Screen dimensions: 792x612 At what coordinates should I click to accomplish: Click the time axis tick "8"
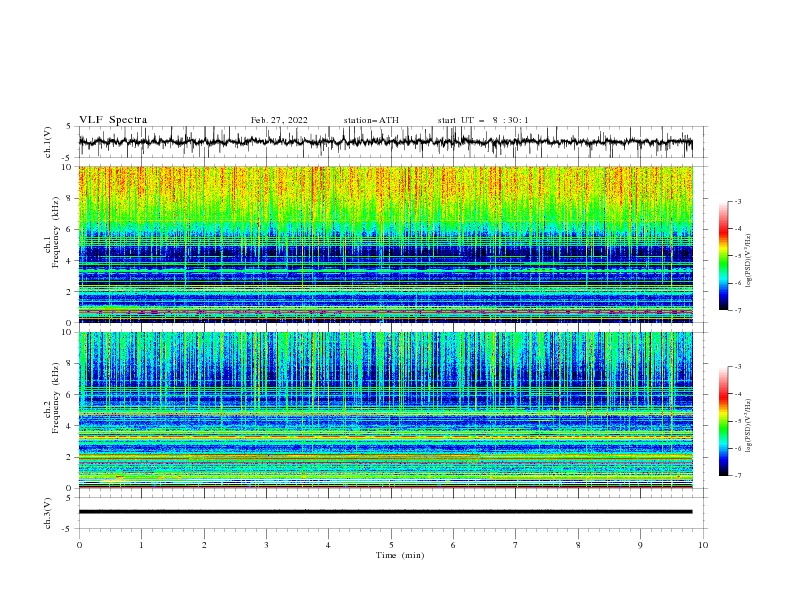tap(578, 545)
